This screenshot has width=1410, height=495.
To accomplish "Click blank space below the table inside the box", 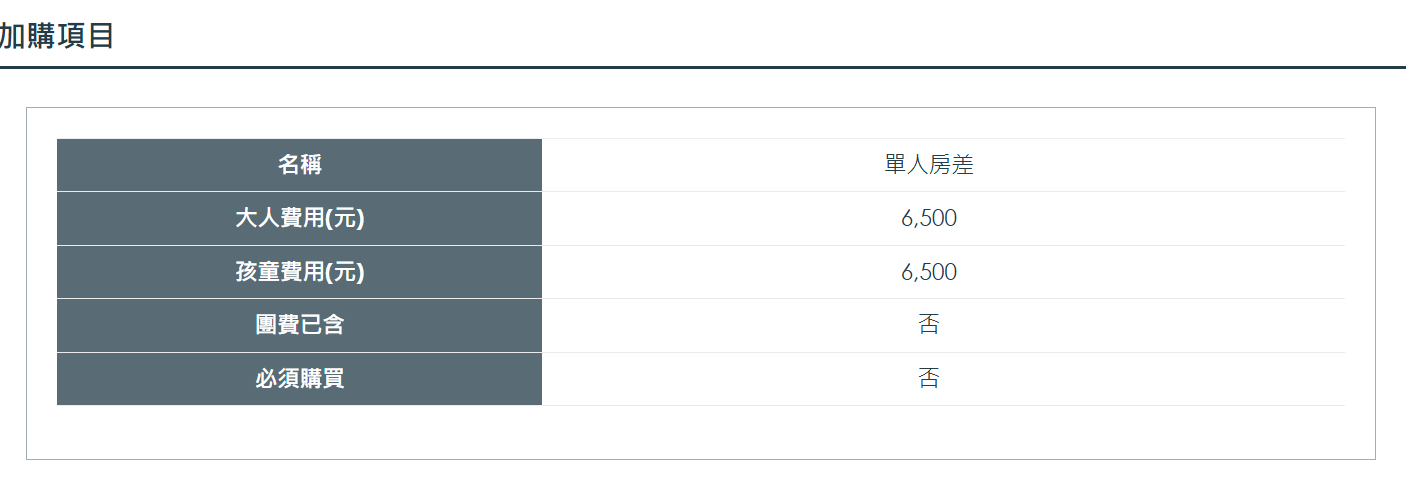I will click(x=700, y=432).
